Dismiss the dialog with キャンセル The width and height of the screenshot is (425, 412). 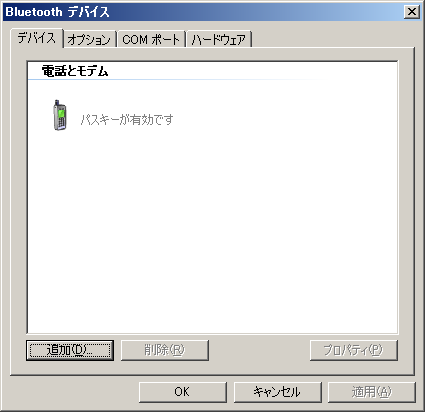(x=277, y=392)
